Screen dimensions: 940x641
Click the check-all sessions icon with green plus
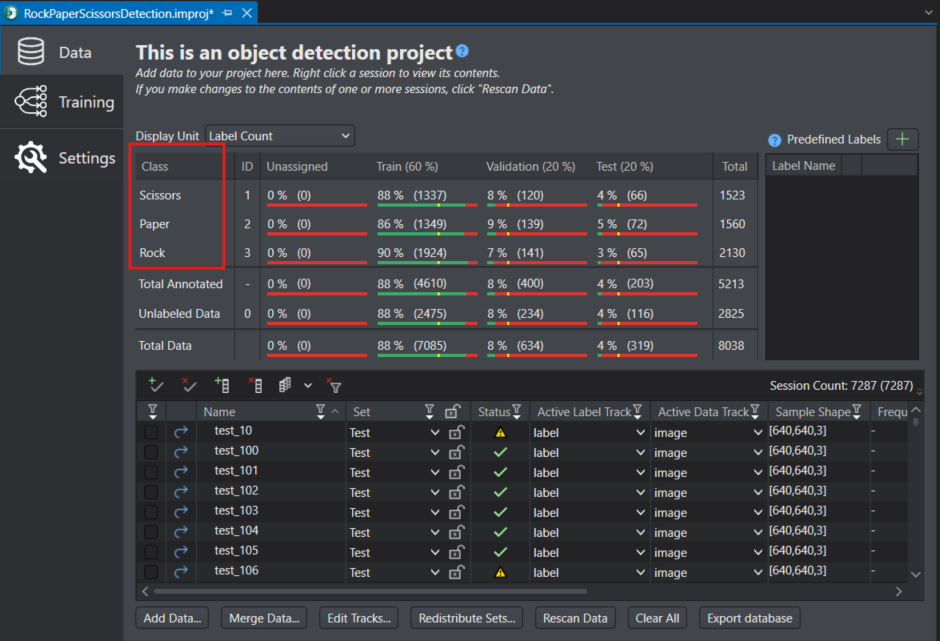coord(155,385)
